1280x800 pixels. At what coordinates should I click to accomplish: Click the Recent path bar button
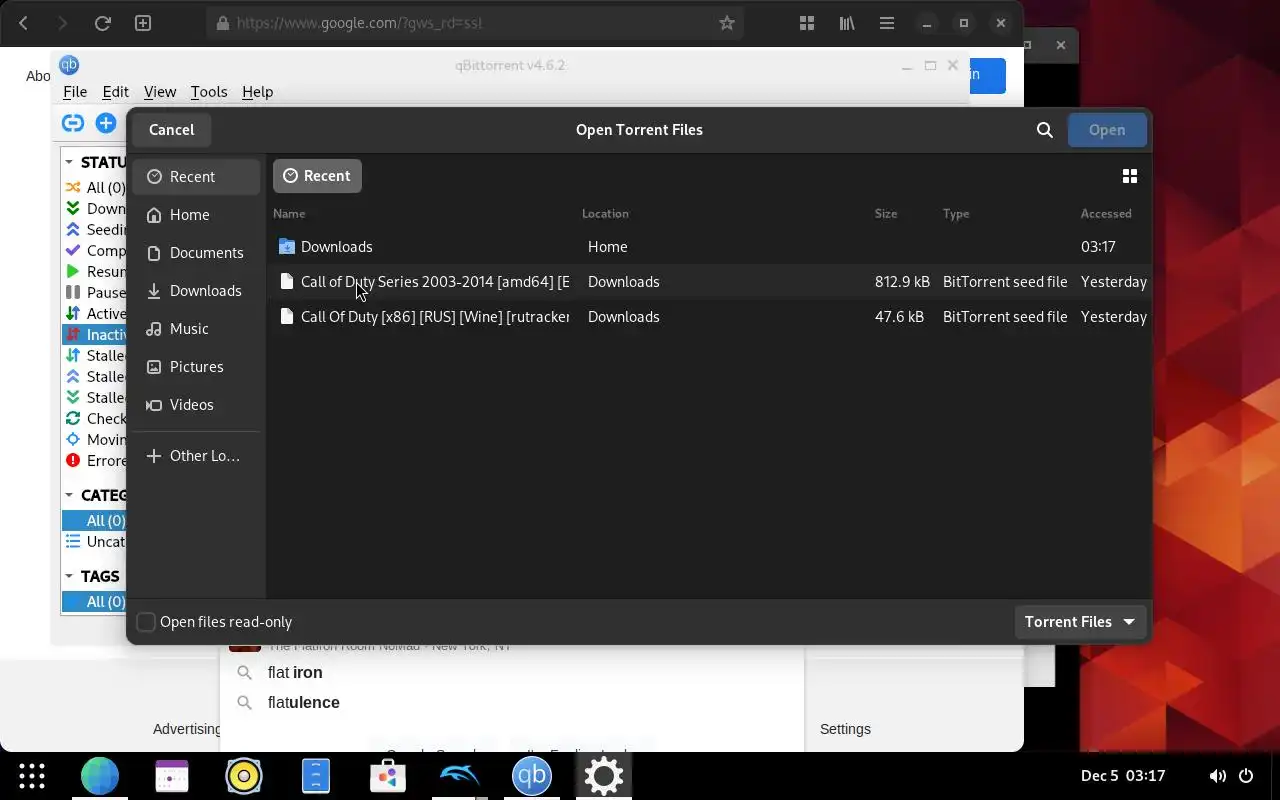[x=317, y=176]
